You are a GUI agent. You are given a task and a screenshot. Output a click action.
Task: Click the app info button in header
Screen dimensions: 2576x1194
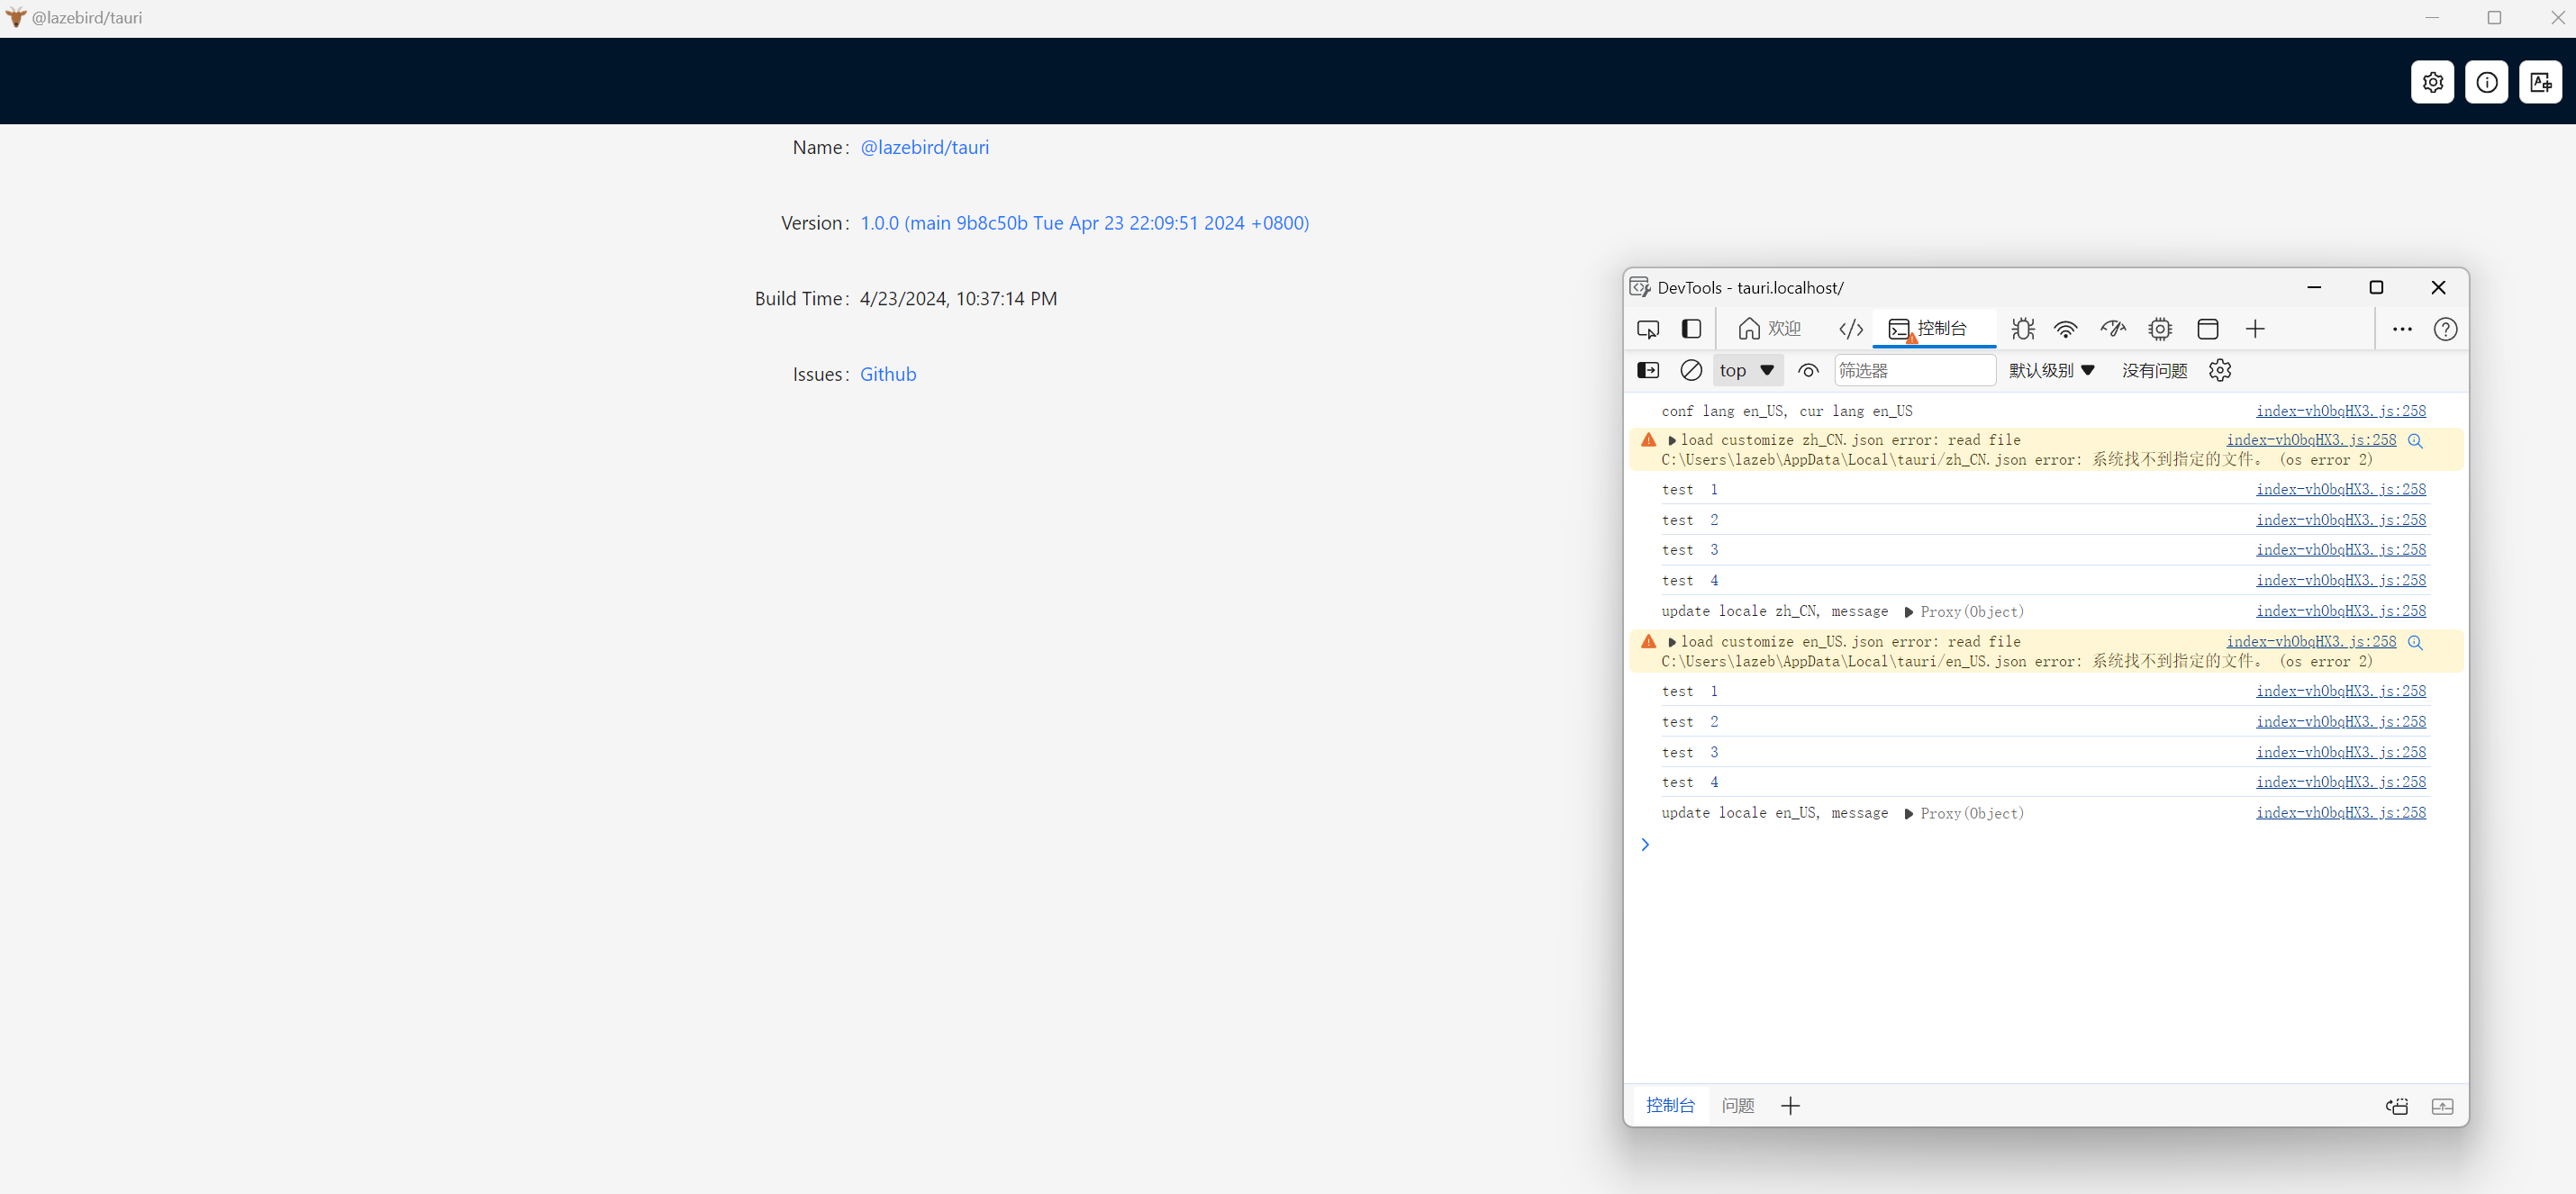click(2486, 82)
